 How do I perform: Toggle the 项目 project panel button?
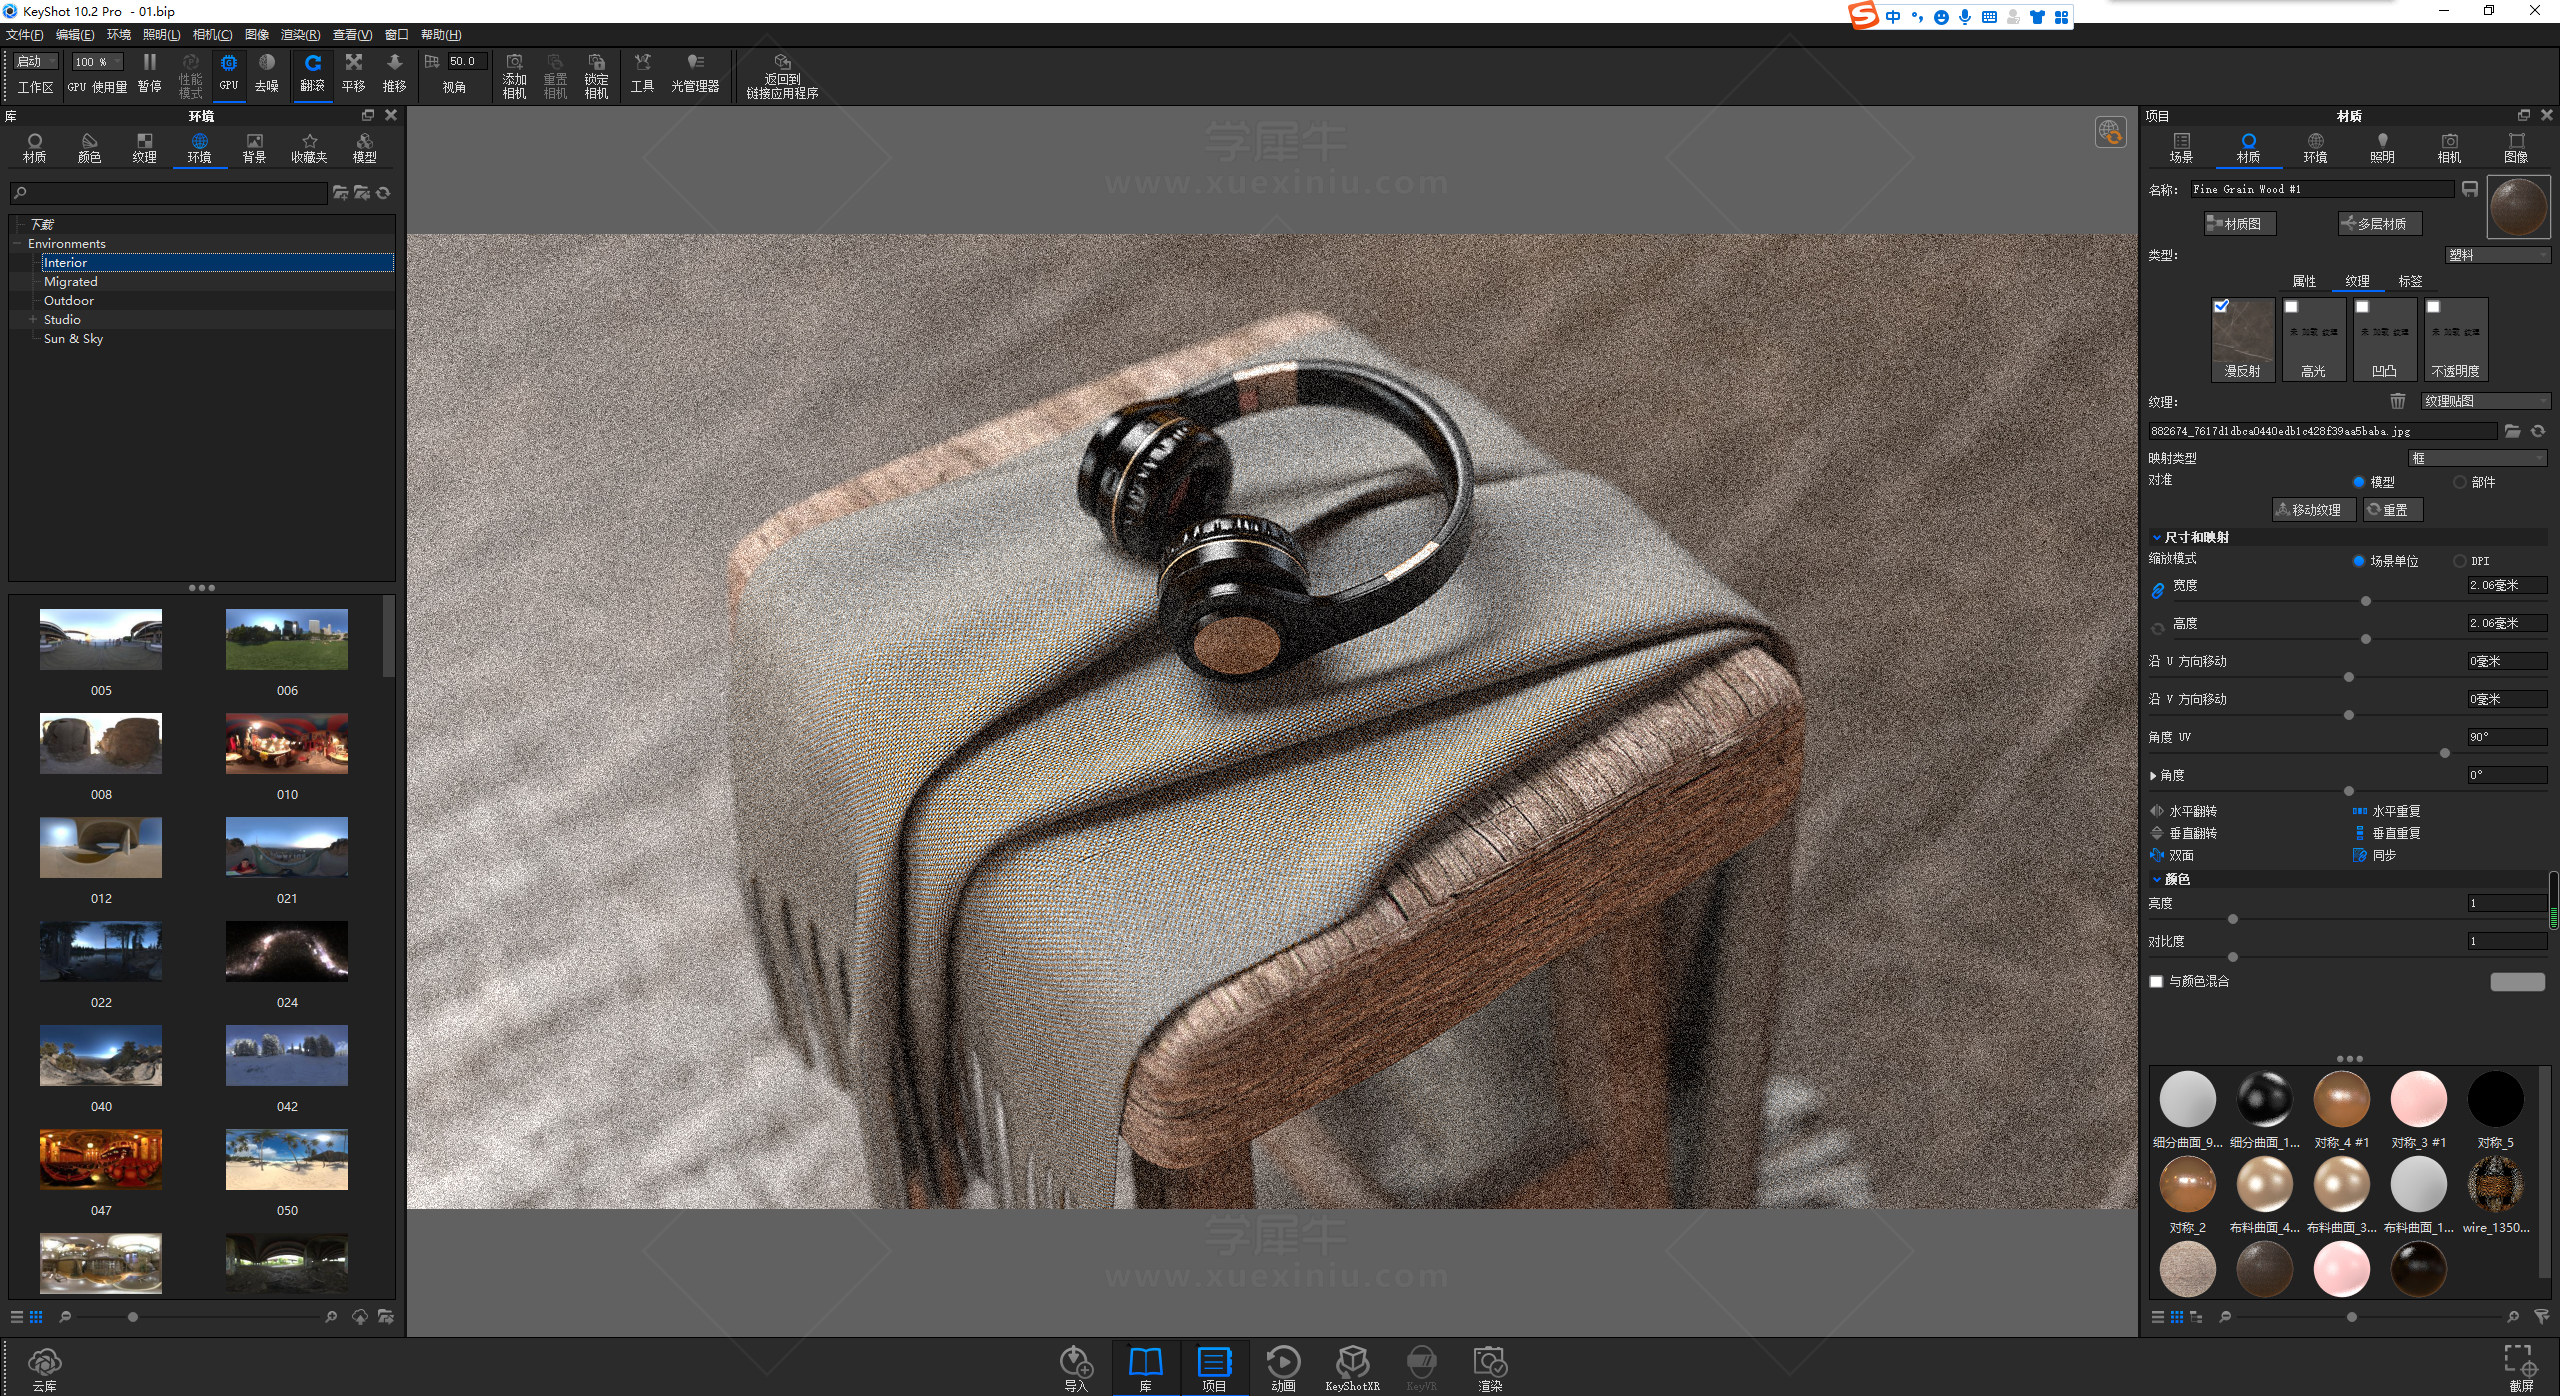(1214, 1369)
